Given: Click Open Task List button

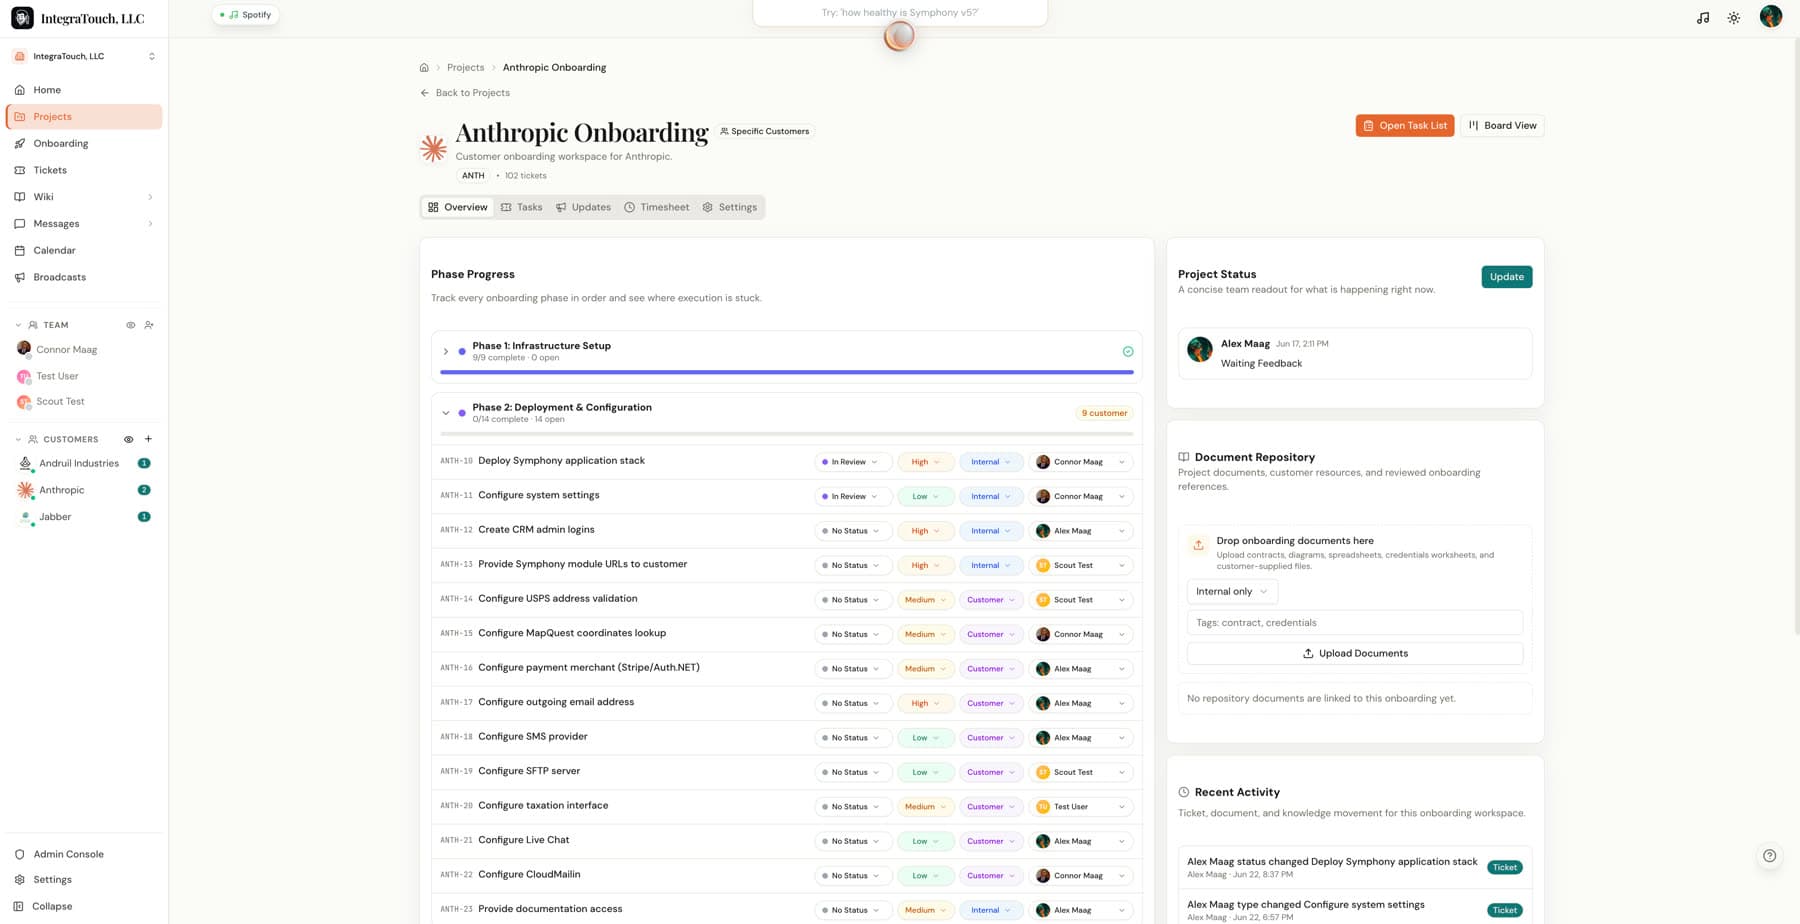Looking at the screenshot, I should tap(1404, 126).
